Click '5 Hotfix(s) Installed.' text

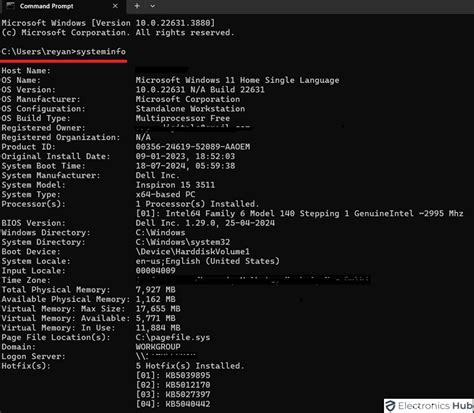[190, 366]
